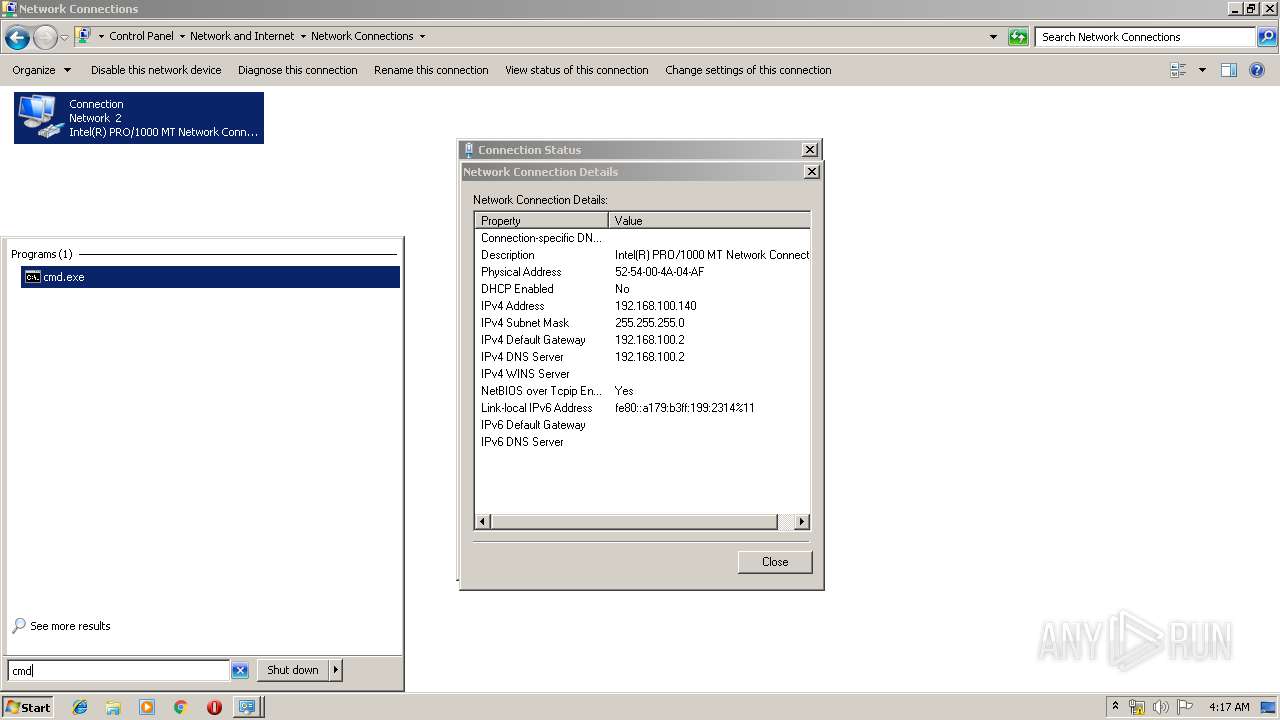The height and width of the screenshot is (720, 1280).
Task: Select the Network 2 connection adapter icon
Action: [139, 118]
